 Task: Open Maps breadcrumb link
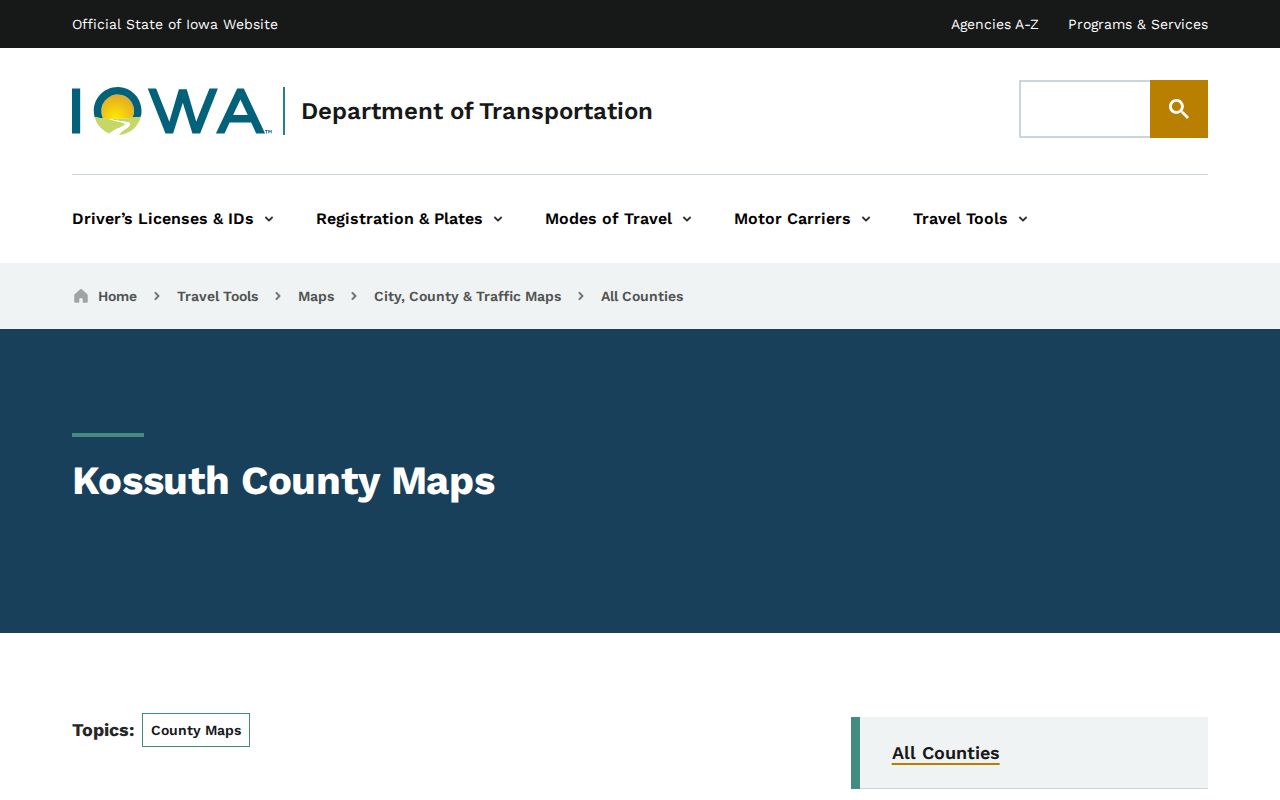(316, 296)
